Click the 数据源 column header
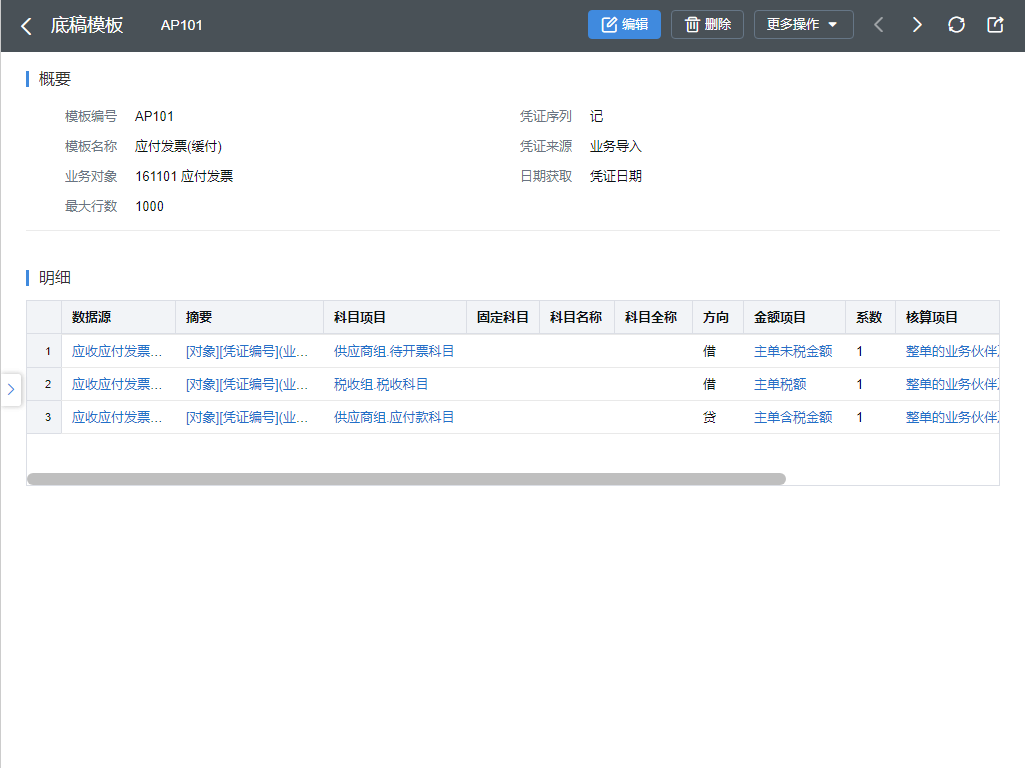The height and width of the screenshot is (768, 1025). point(118,318)
